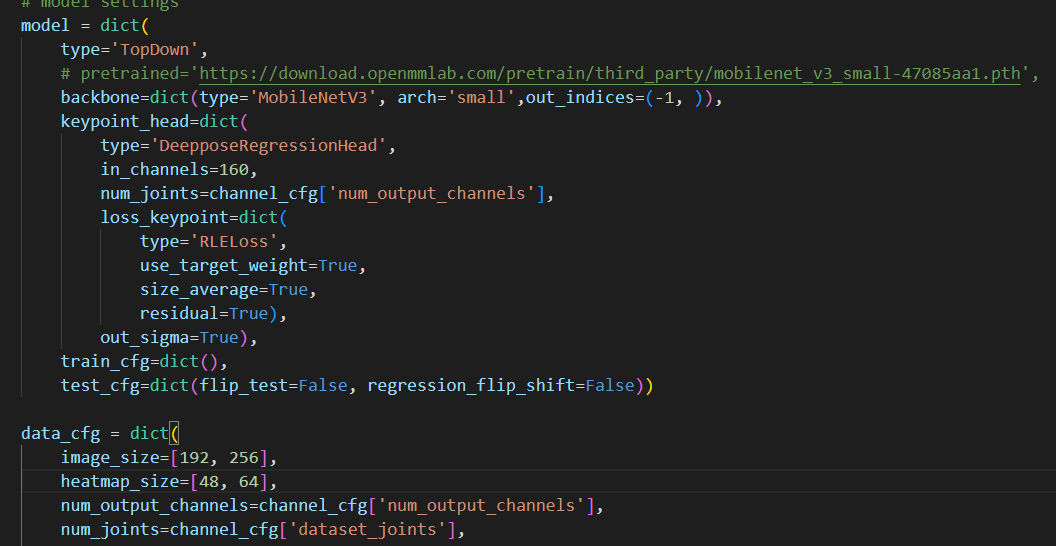Click the flip_test parameter

tap(244, 386)
